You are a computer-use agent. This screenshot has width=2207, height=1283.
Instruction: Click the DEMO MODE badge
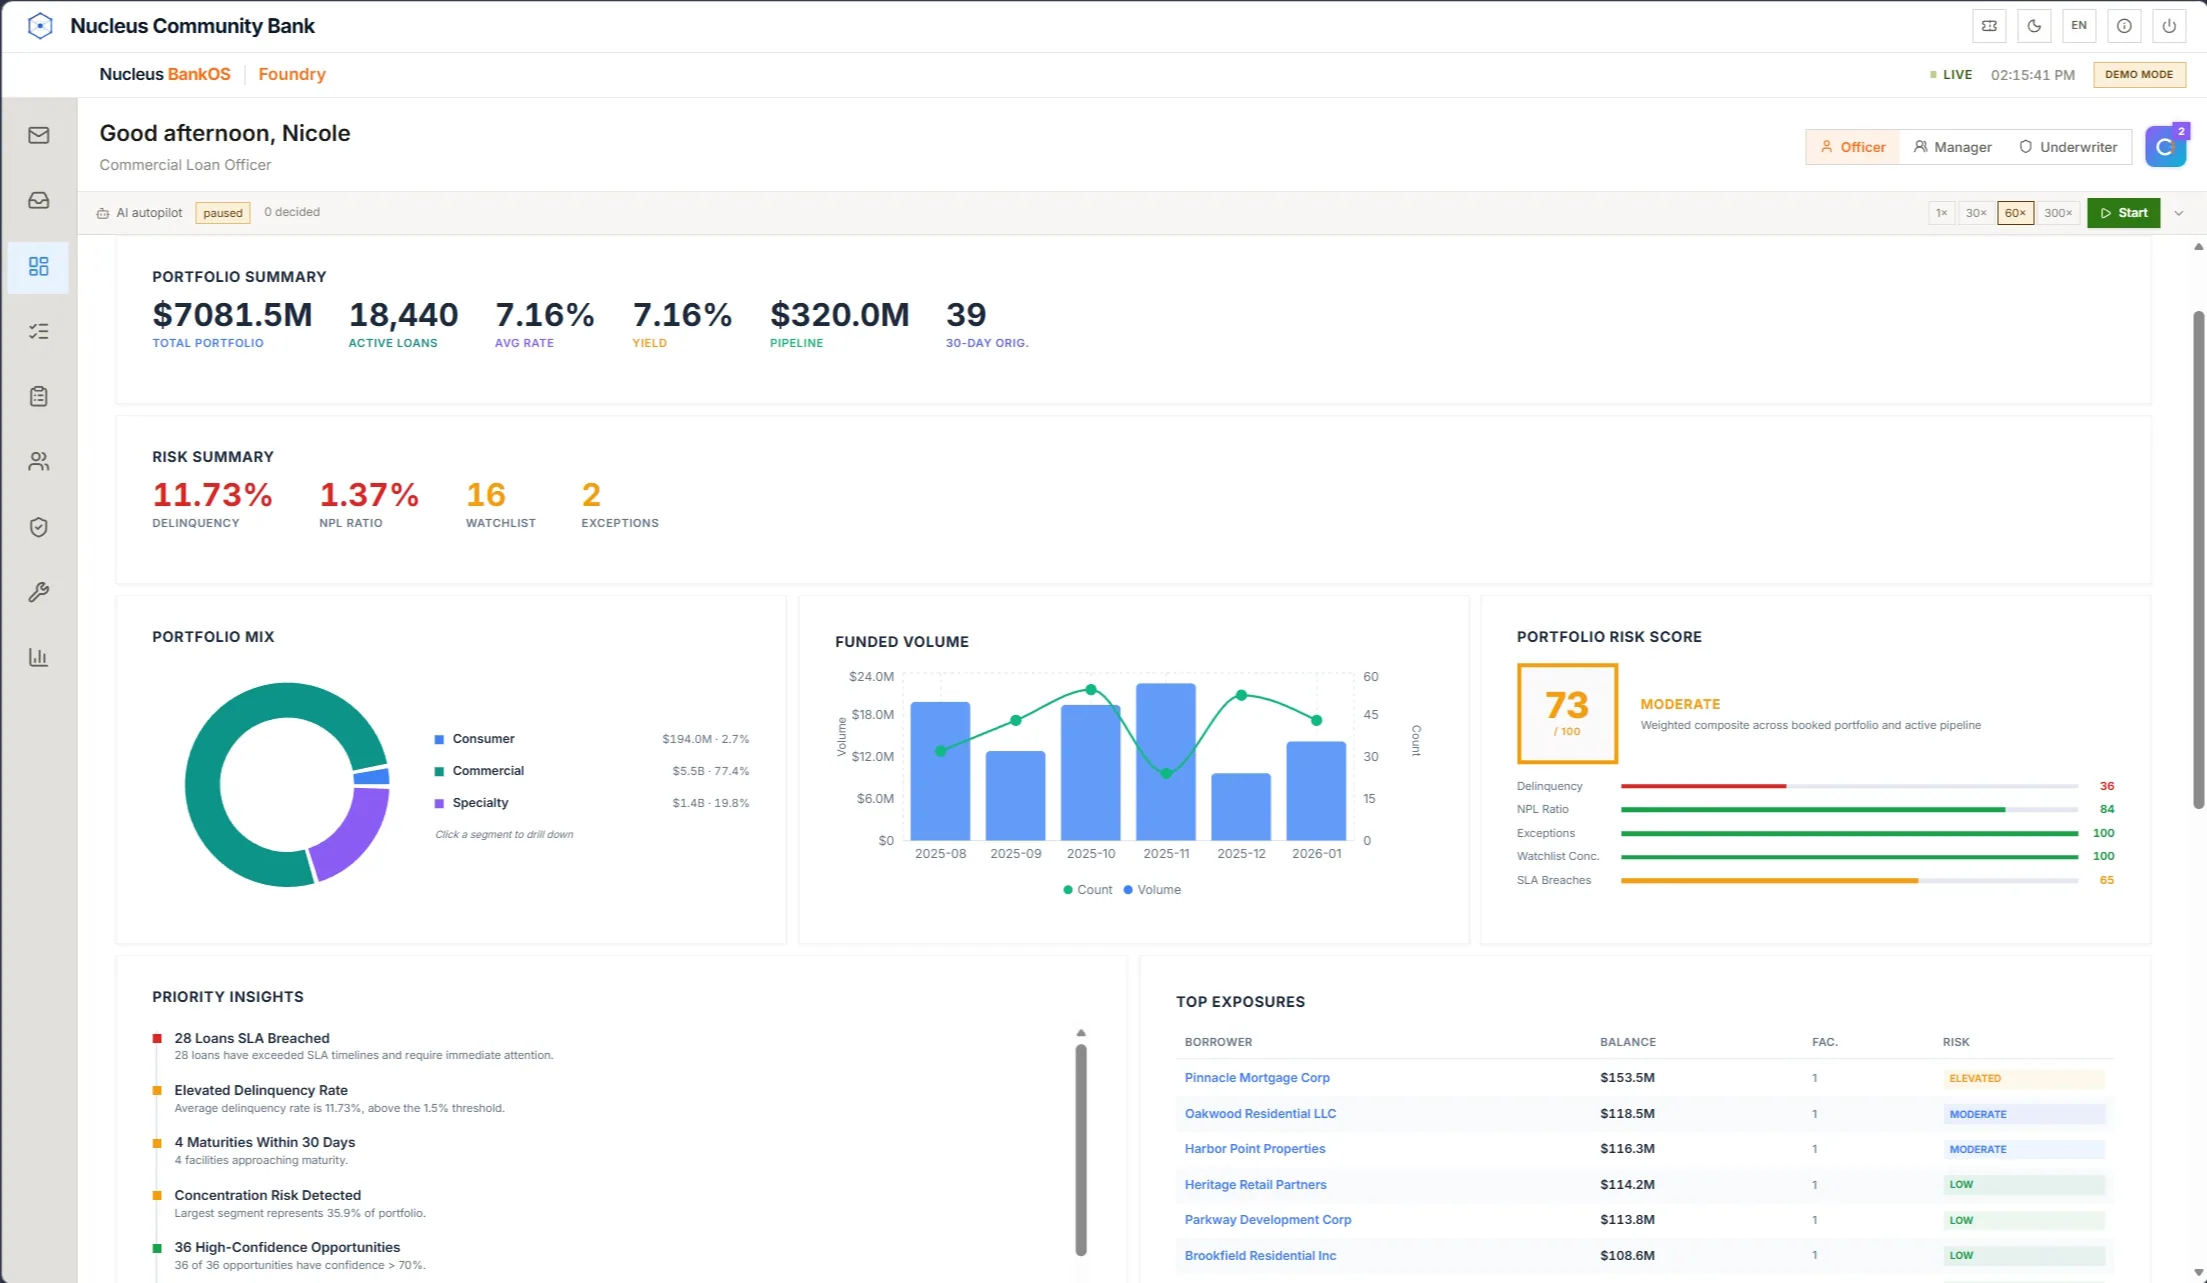coord(2139,75)
